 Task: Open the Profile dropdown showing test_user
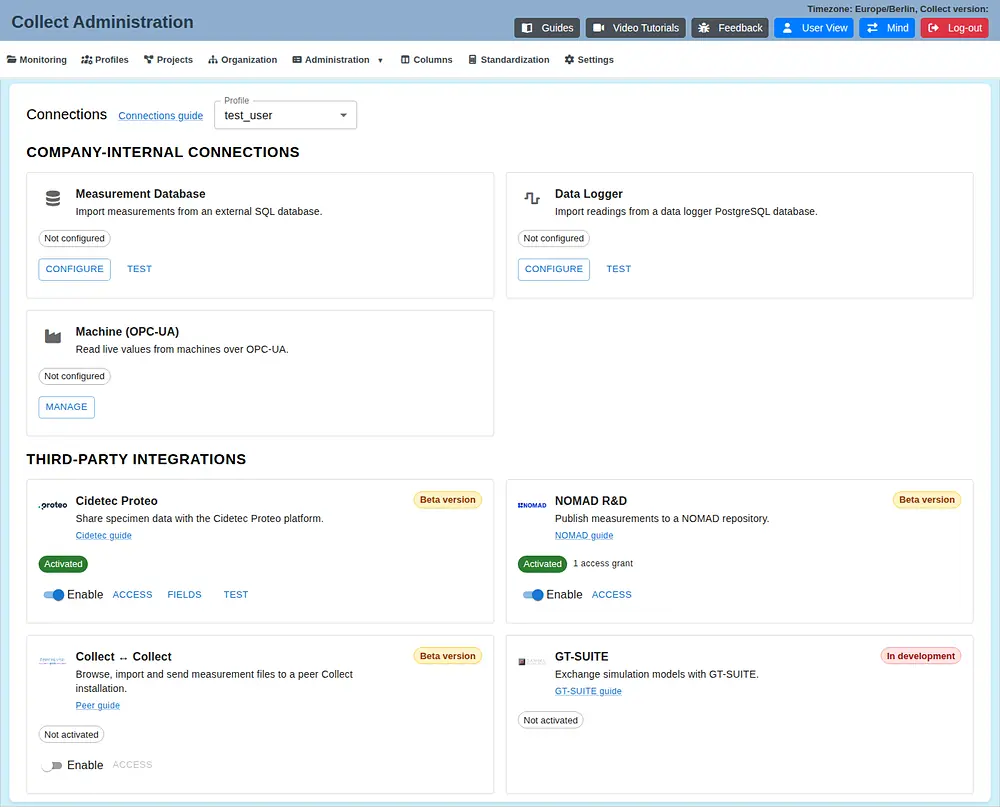pos(285,115)
